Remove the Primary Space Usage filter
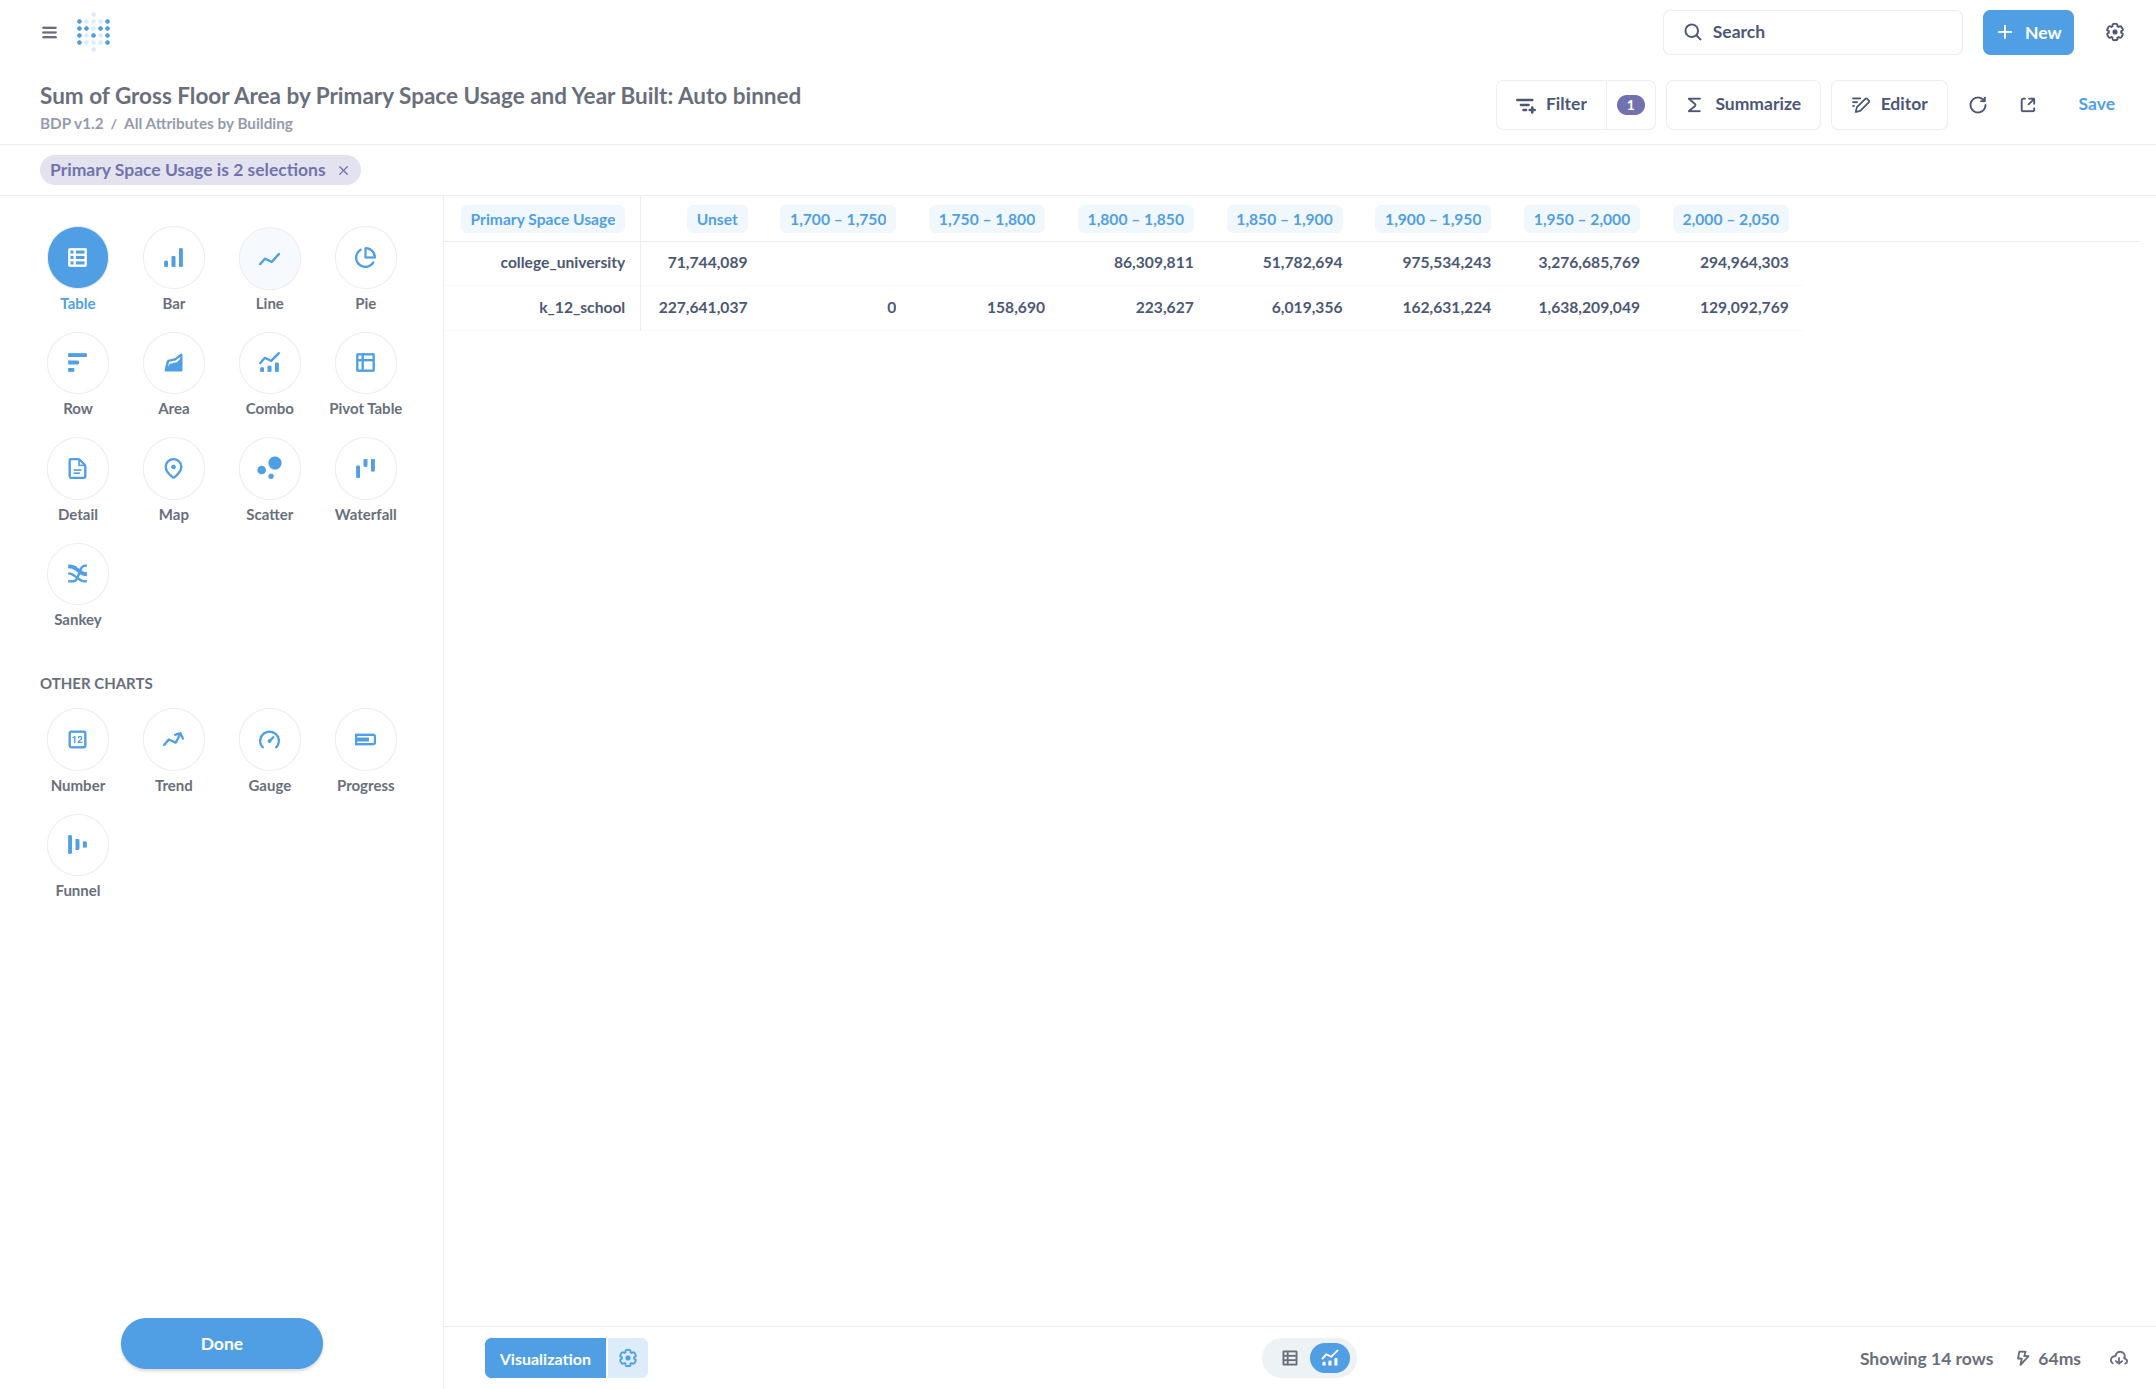2156x1389 pixels. point(343,171)
